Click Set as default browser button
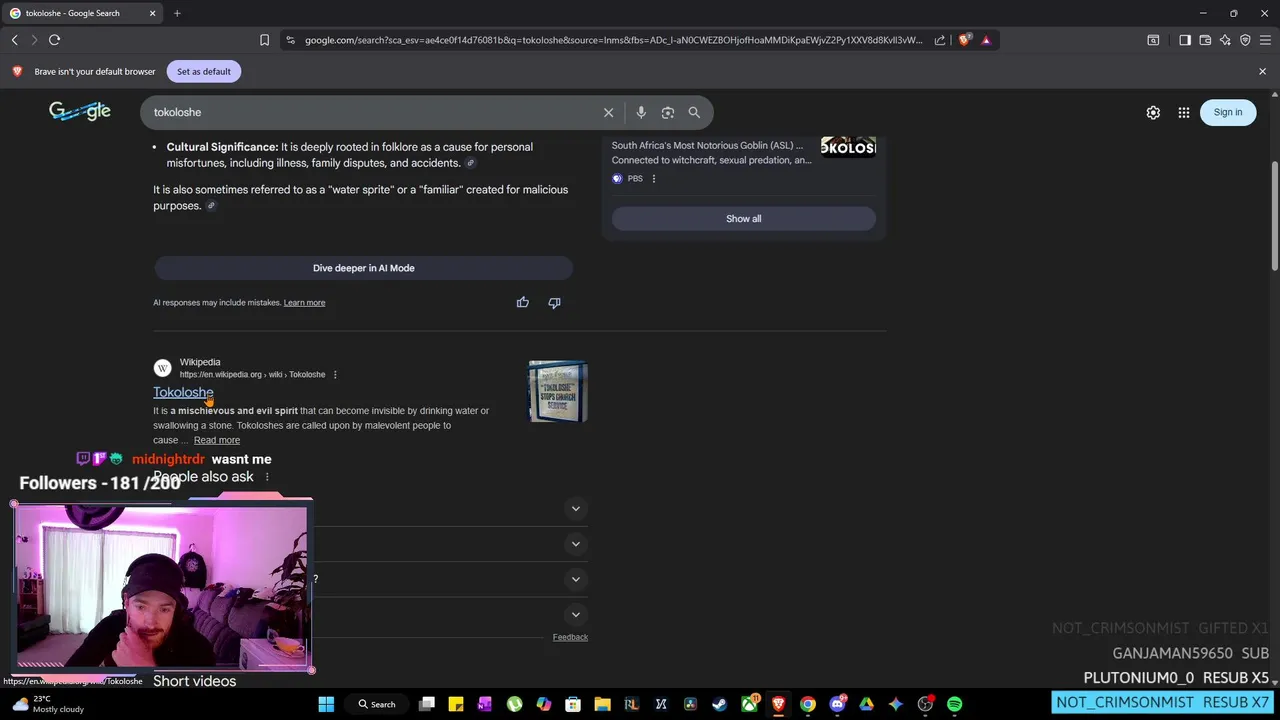1280x720 pixels. coord(204,72)
